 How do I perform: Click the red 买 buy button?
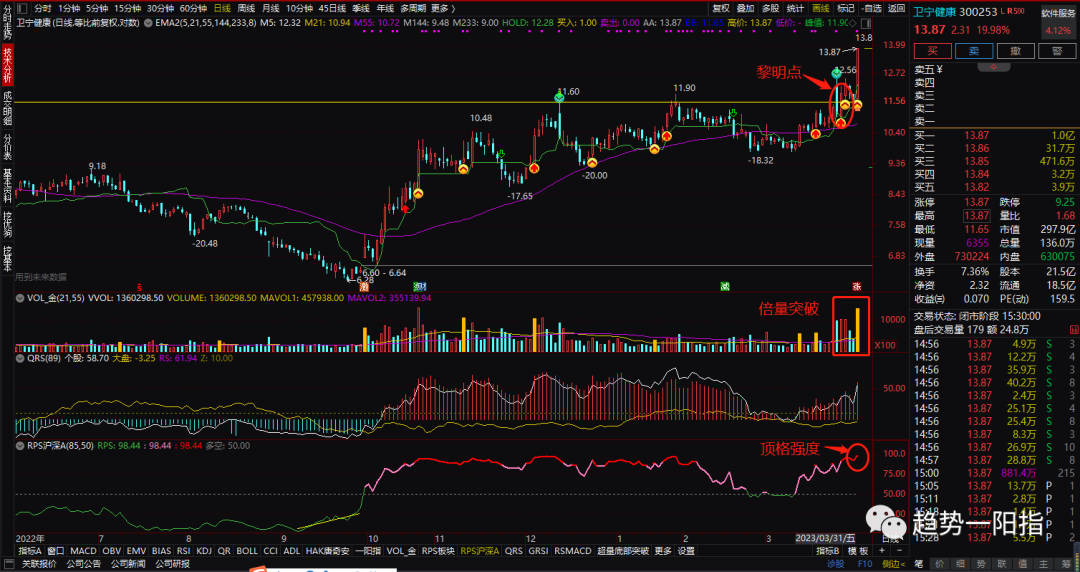[933, 51]
